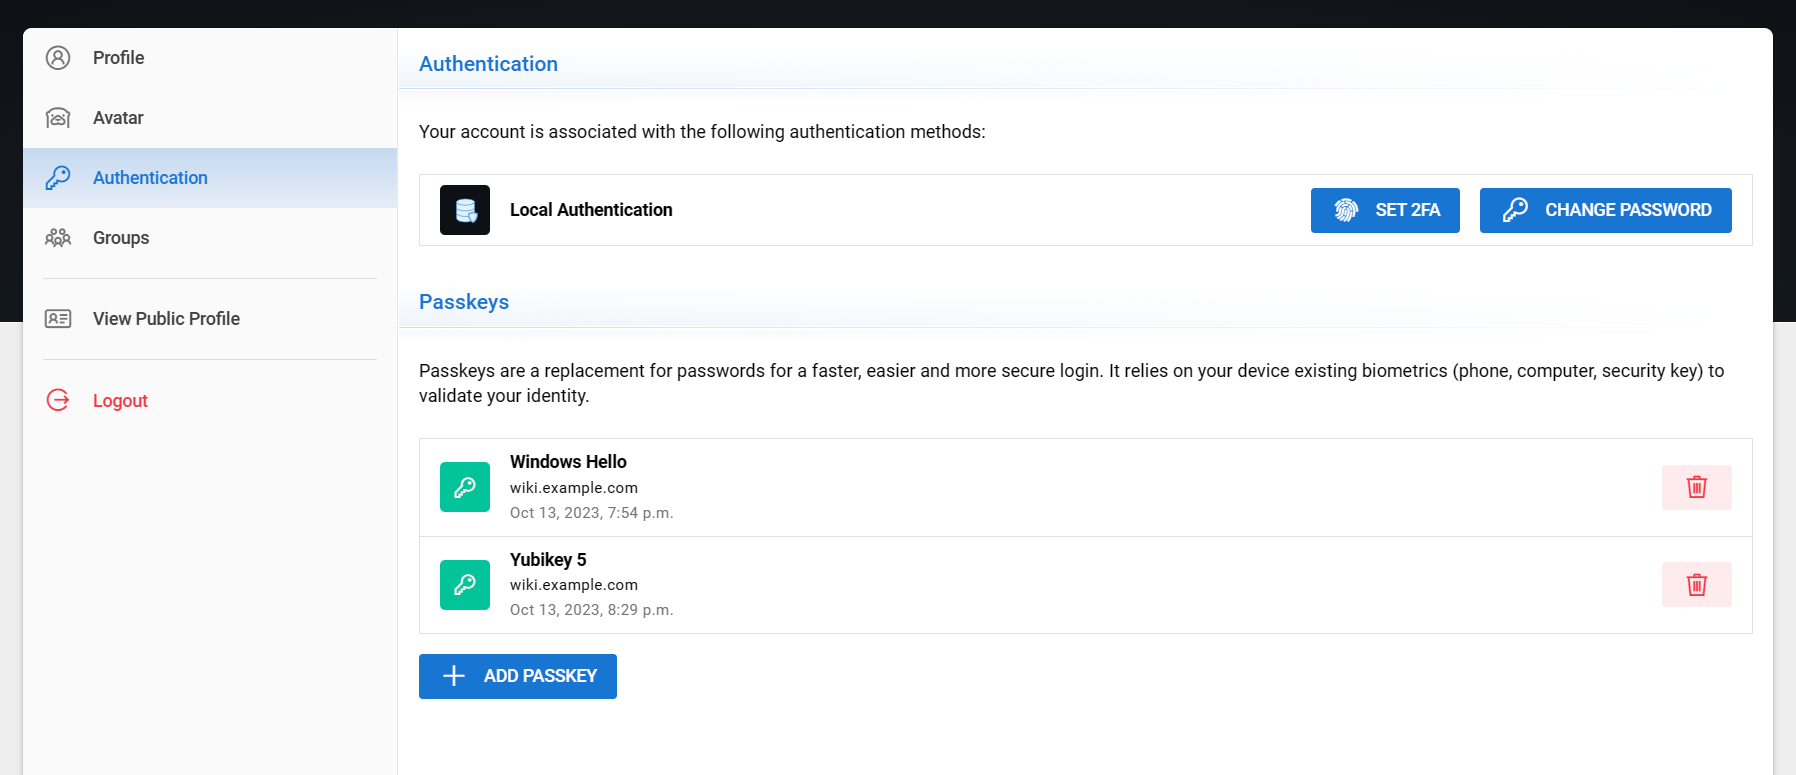The height and width of the screenshot is (775, 1796).
Task: Click the red Logout arrow icon
Action: pyautogui.click(x=58, y=400)
